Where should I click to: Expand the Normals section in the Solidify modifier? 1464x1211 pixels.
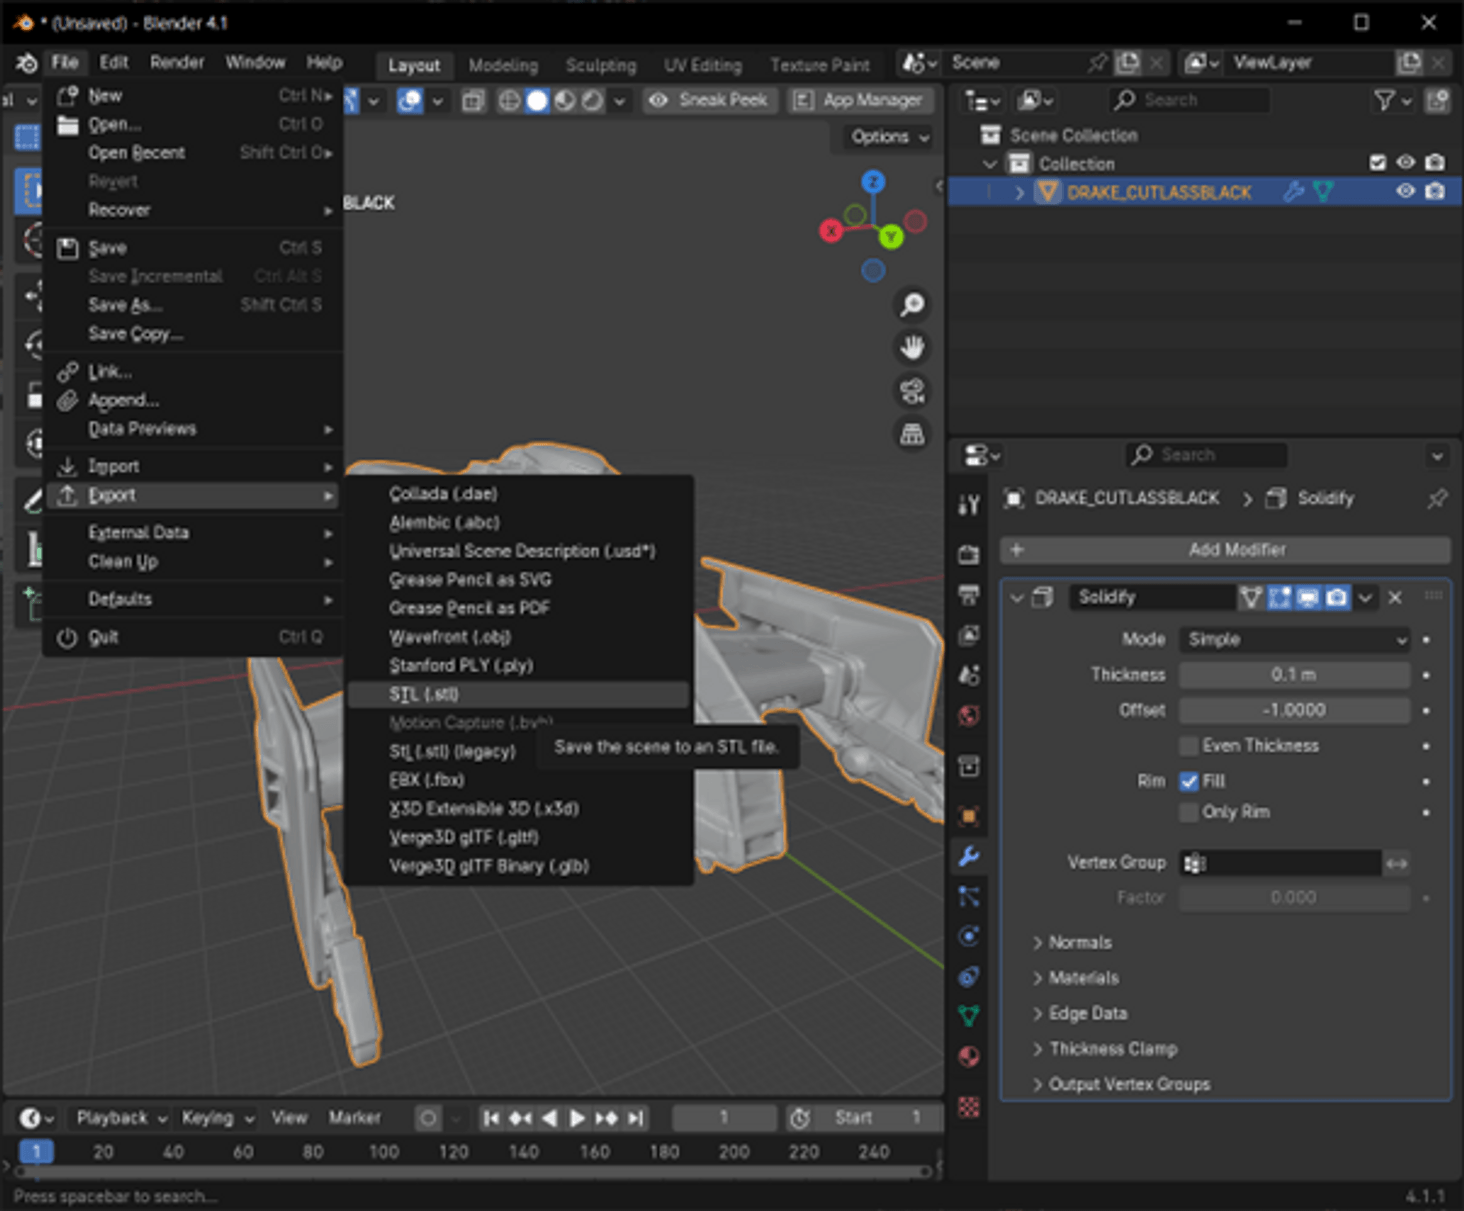(x=1080, y=942)
